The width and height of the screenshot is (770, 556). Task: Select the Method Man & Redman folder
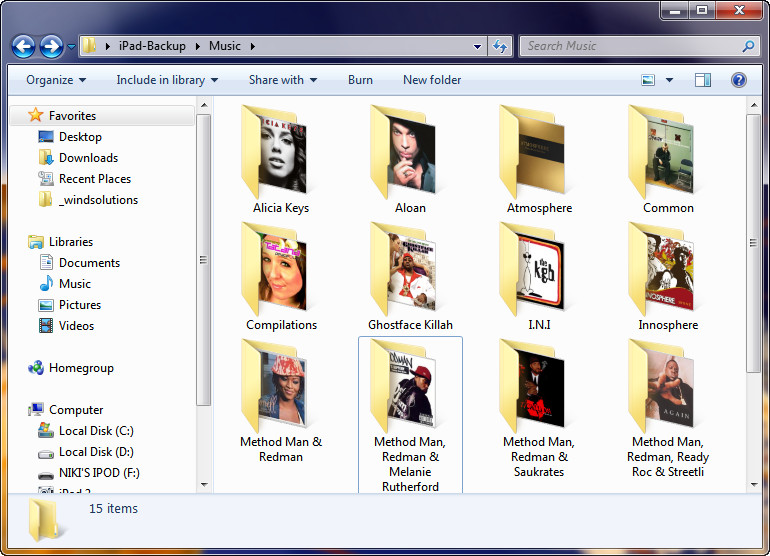281,401
